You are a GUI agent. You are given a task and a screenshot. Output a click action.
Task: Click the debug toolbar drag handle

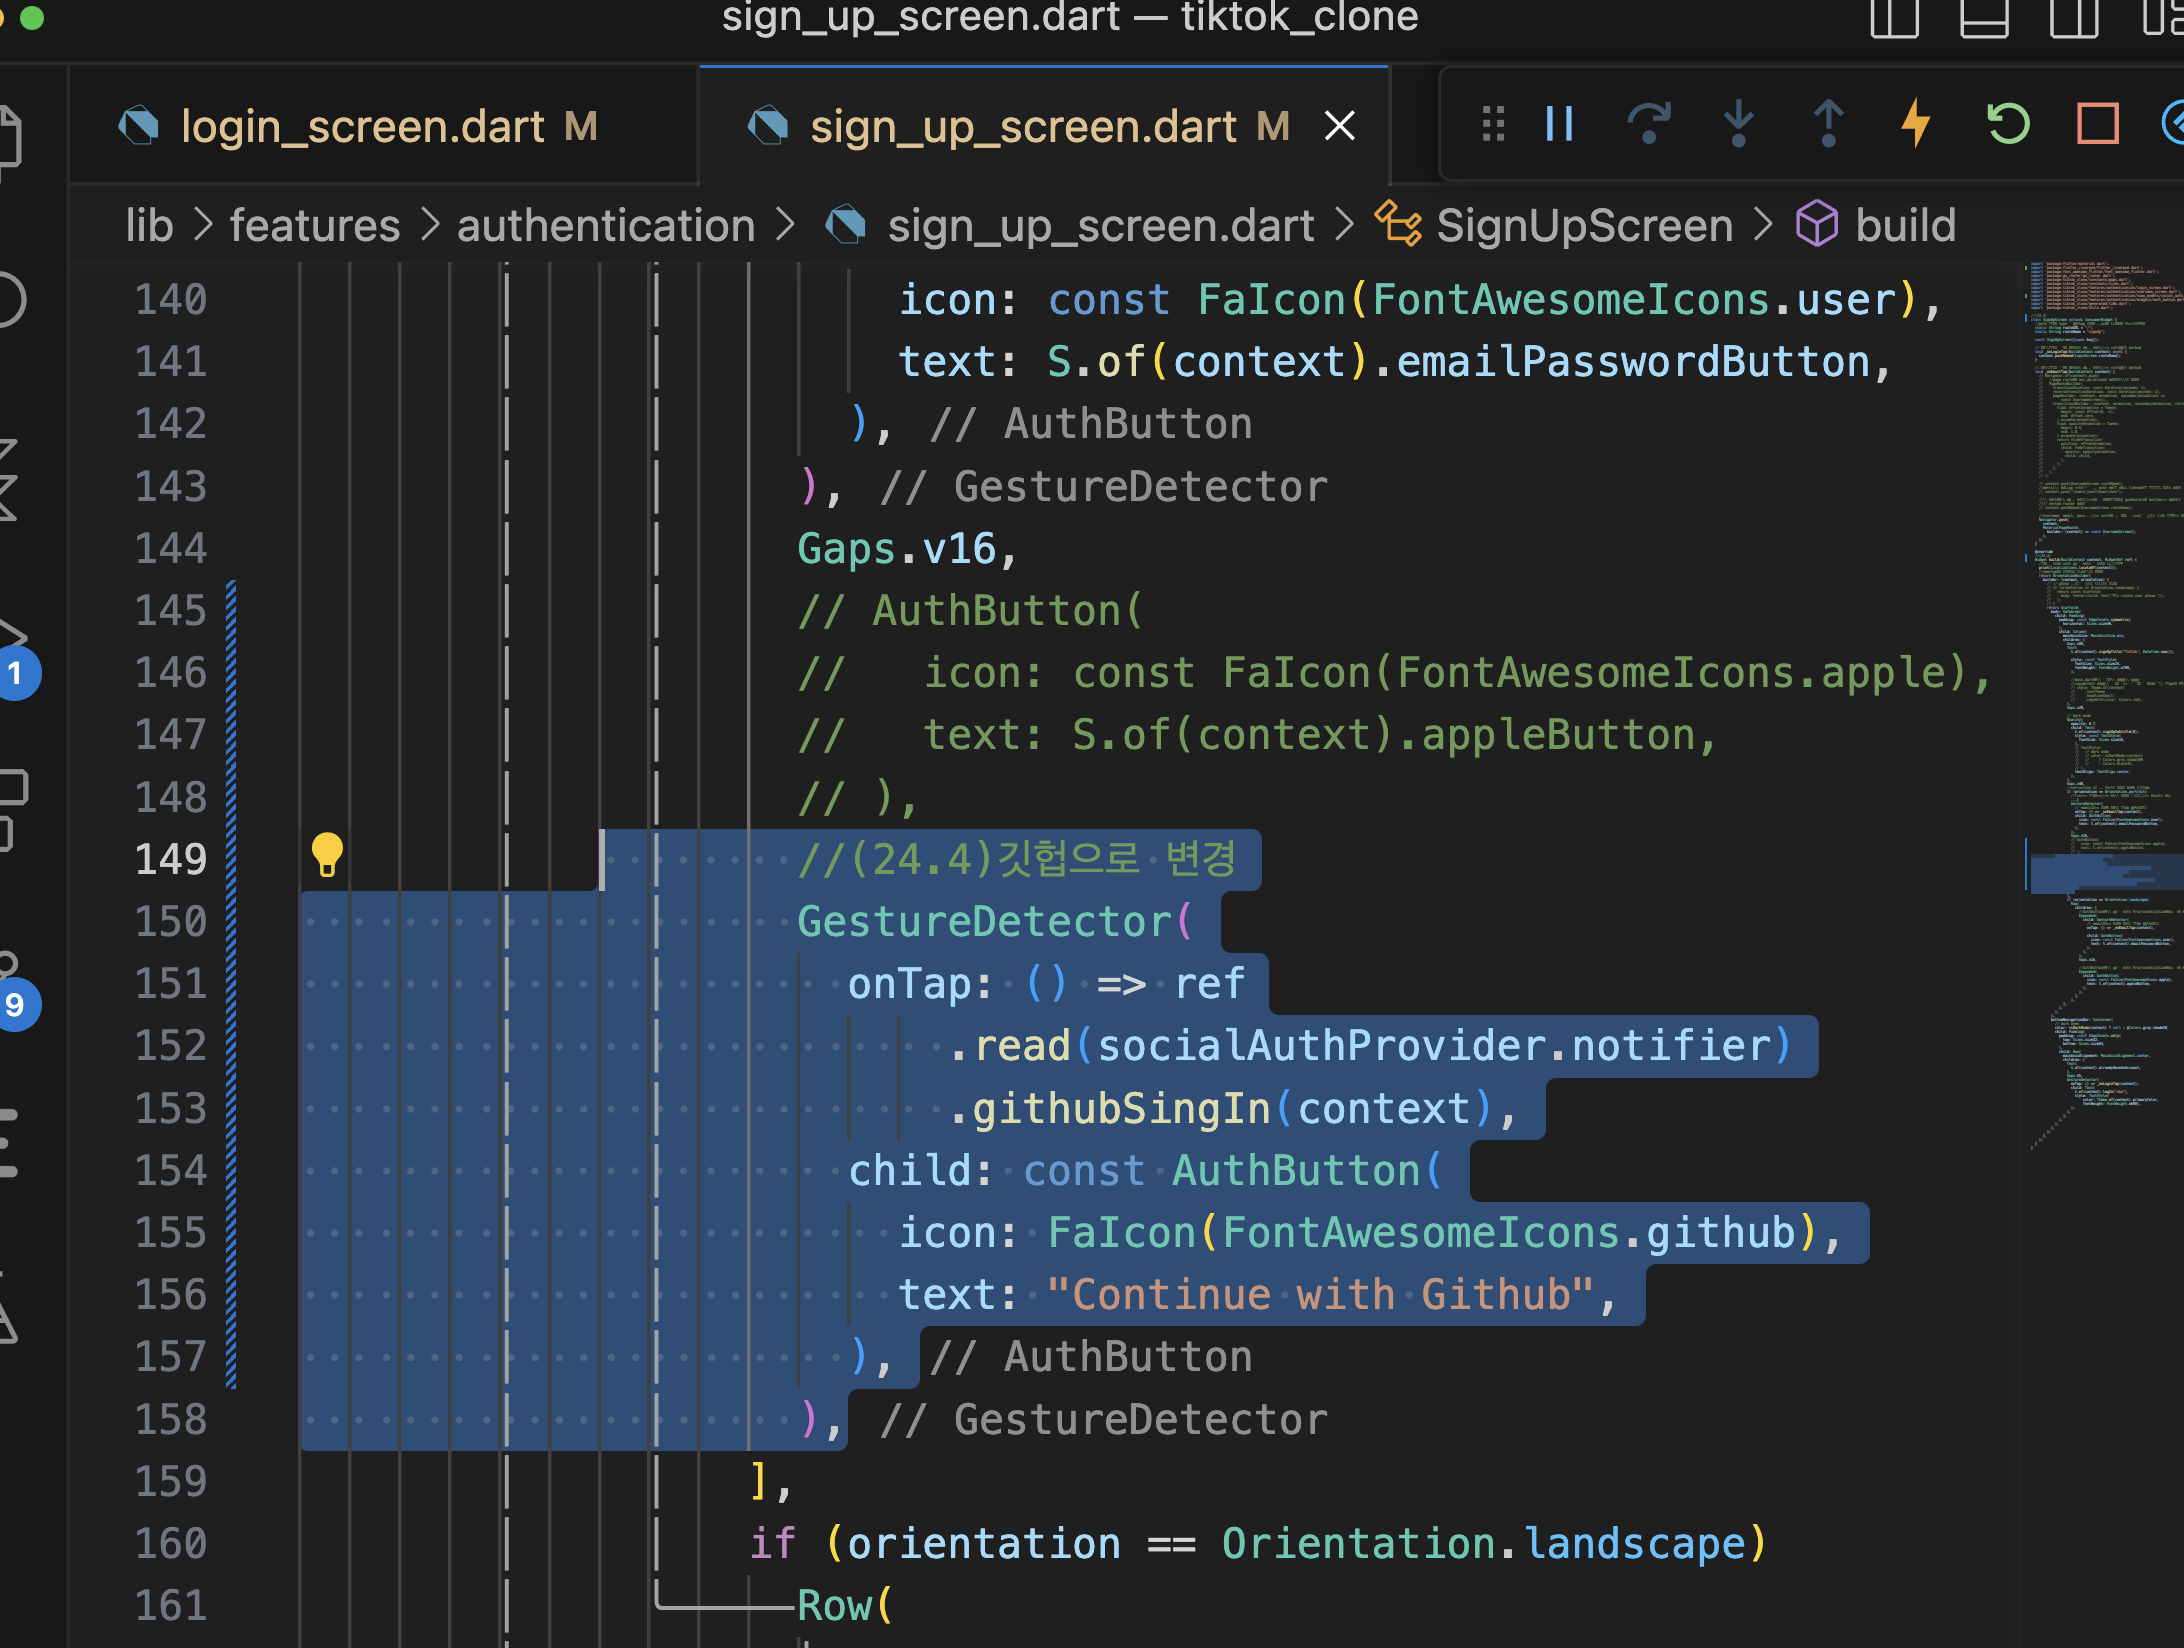[x=1493, y=124]
